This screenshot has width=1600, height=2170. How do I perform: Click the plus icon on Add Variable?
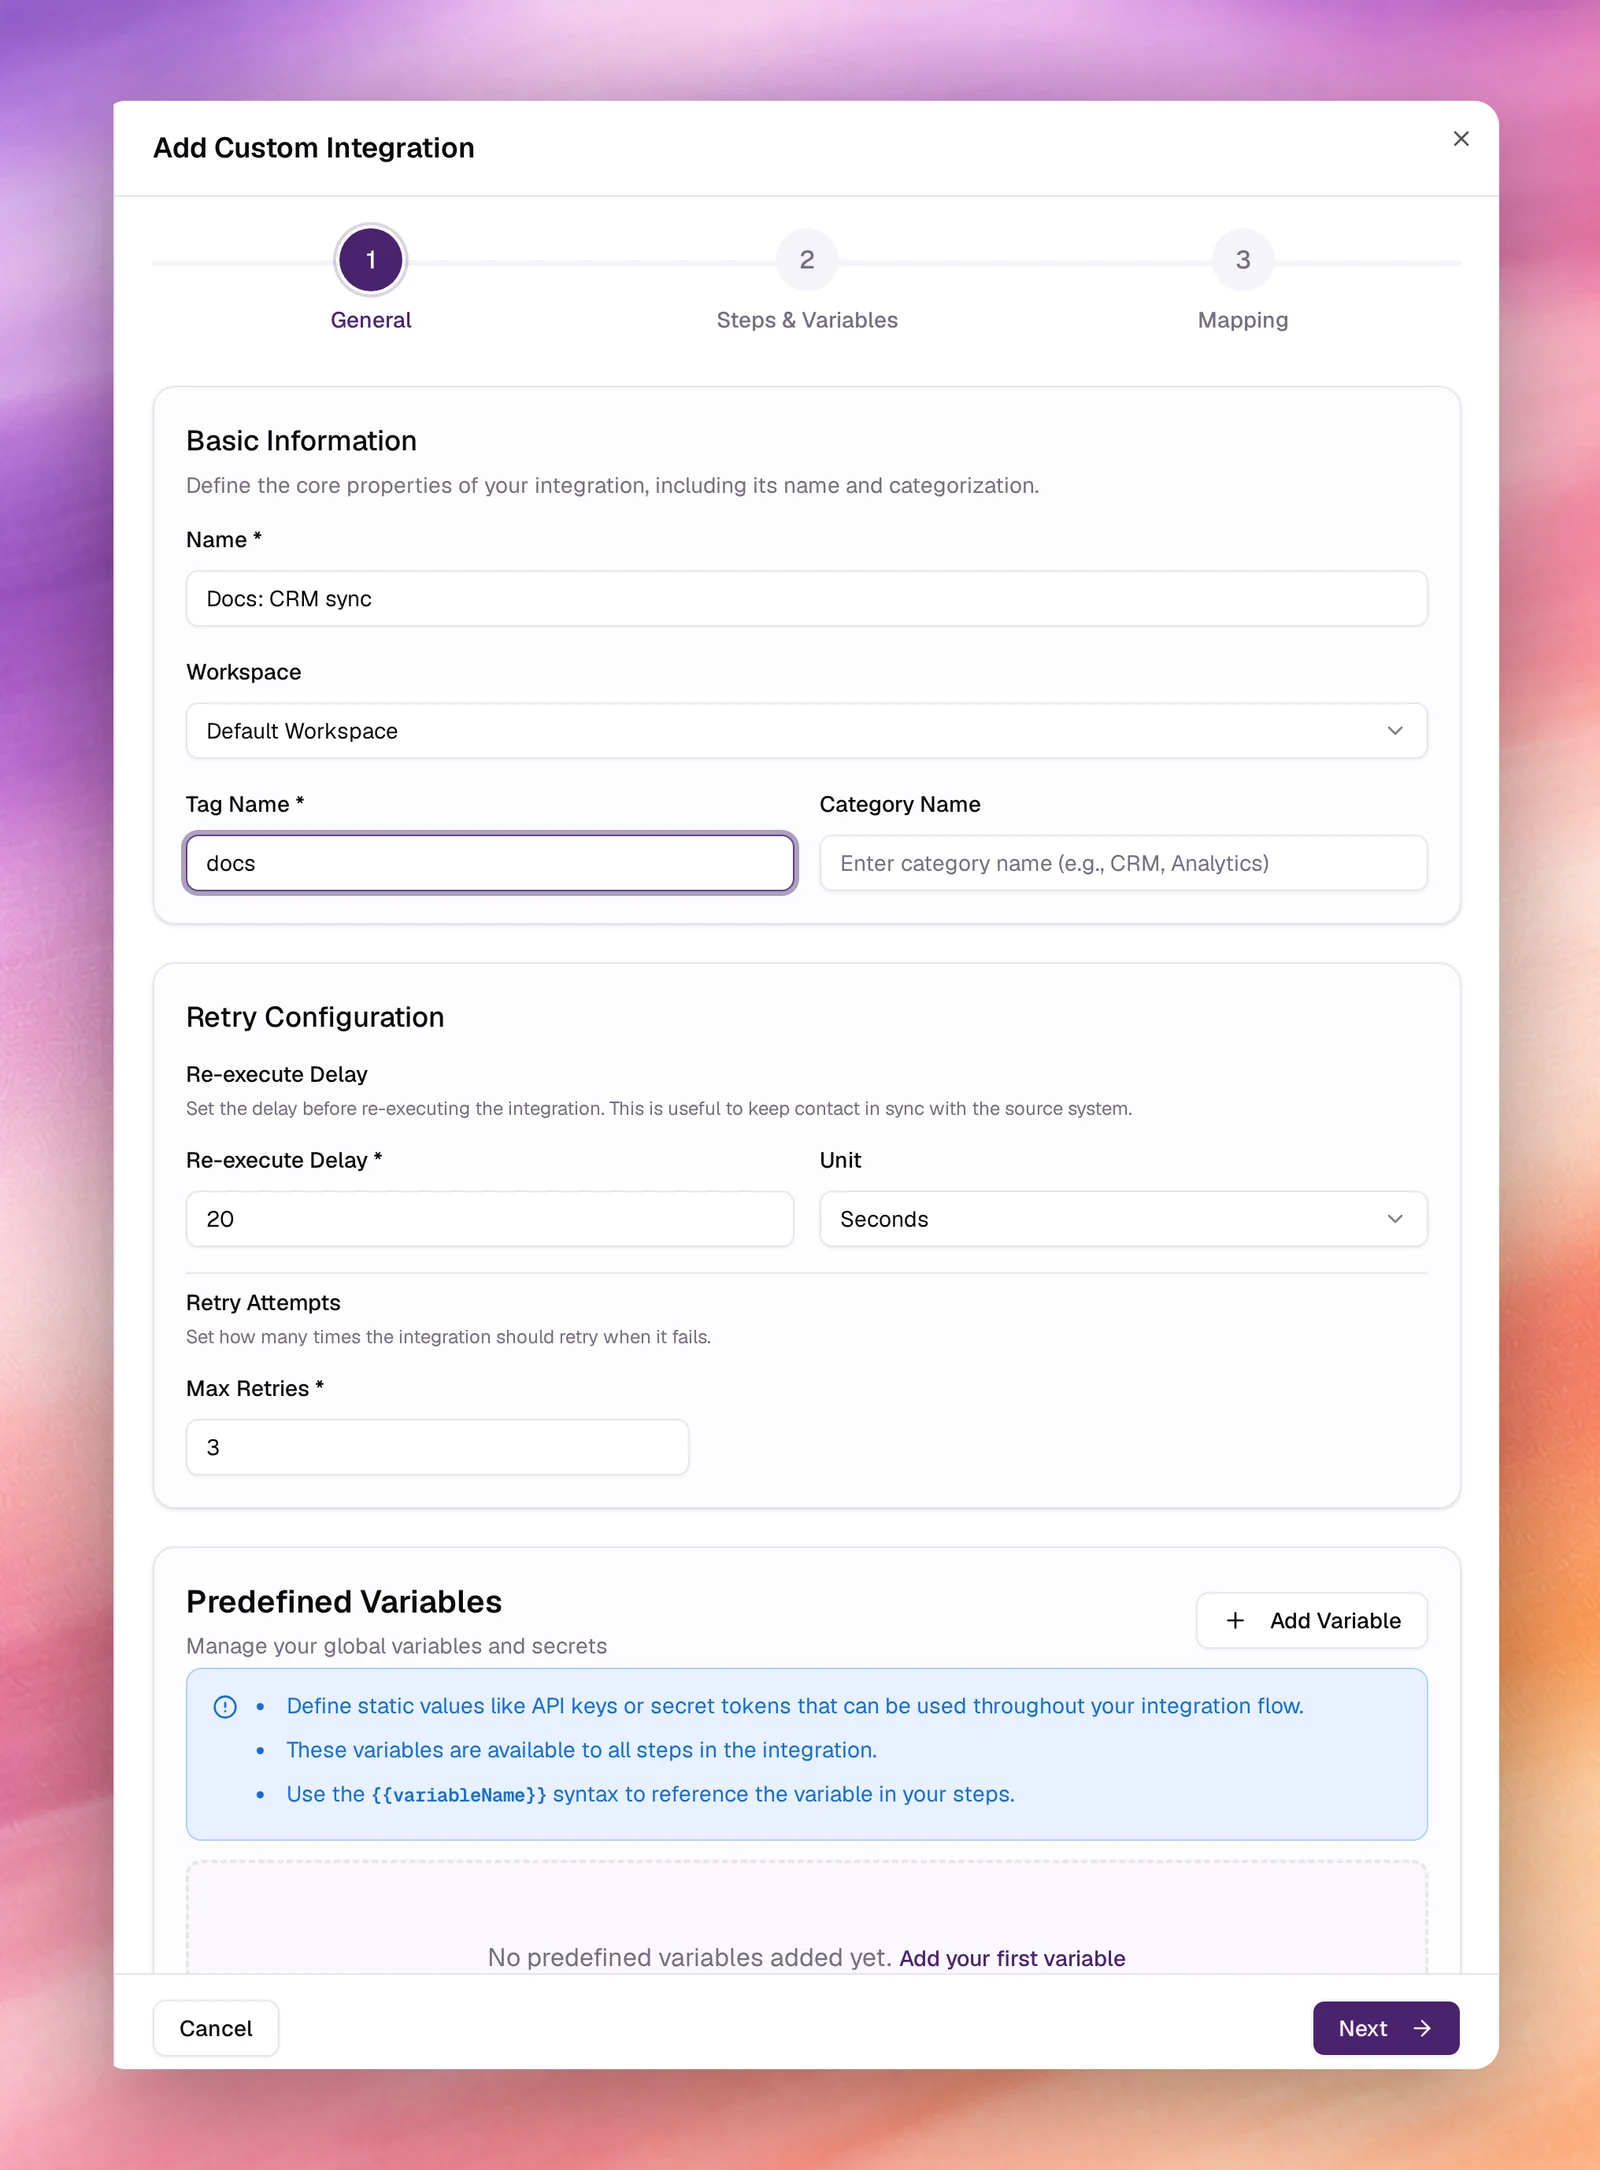(1235, 1620)
